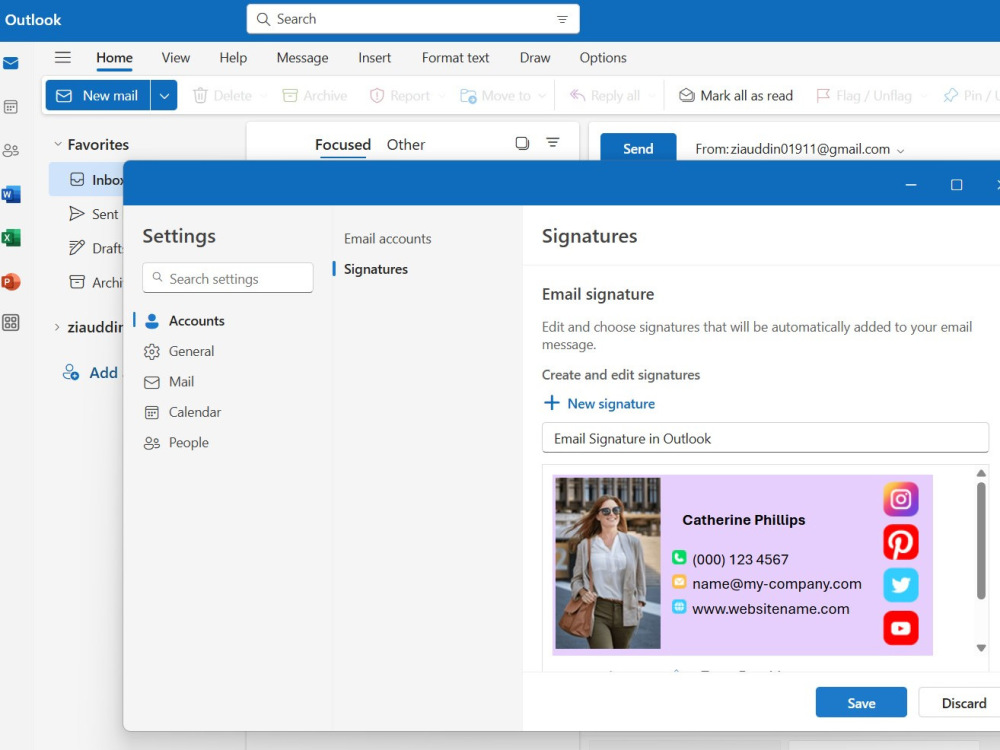Click the select messages icon beside Other tab

click(x=522, y=143)
